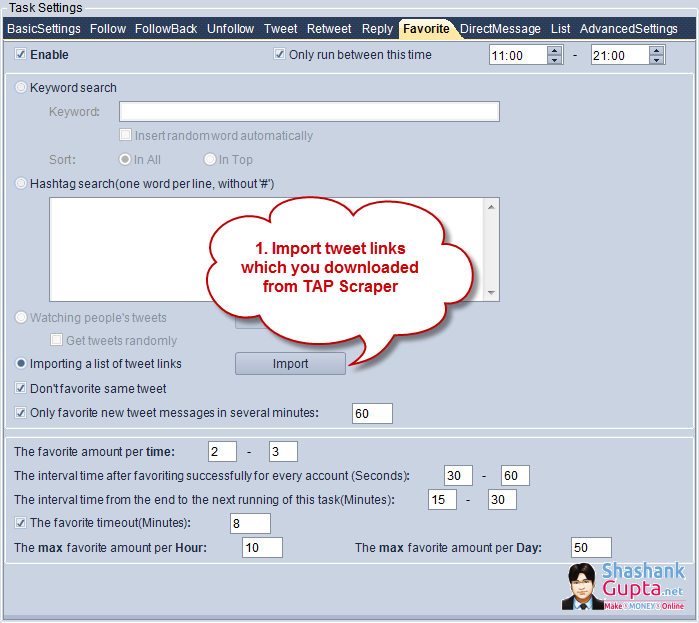Select the Tweet tab
Image resolution: width=699 pixels, height=623 pixels.
click(280, 29)
